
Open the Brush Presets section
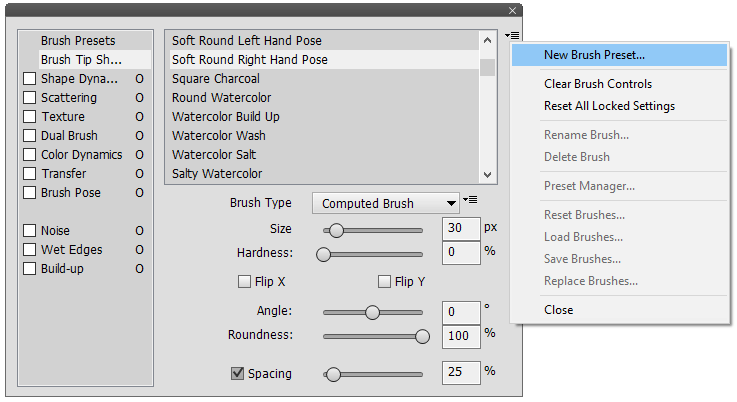tap(78, 41)
